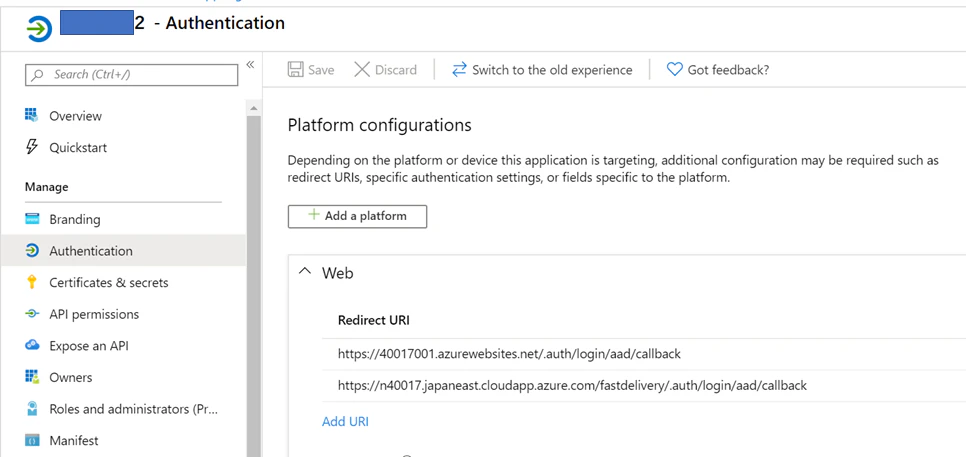Discard changes using the X button

click(x=386, y=70)
